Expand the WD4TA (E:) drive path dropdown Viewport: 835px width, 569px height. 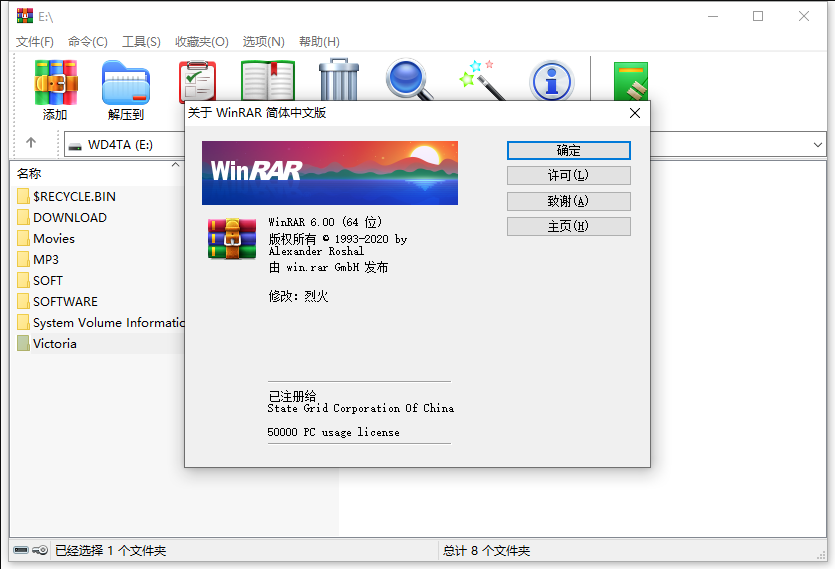pos(817,145)
